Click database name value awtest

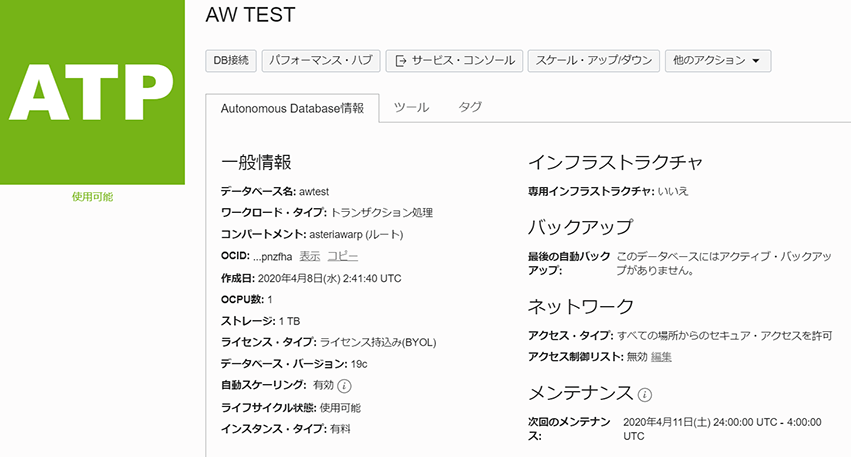314,192
